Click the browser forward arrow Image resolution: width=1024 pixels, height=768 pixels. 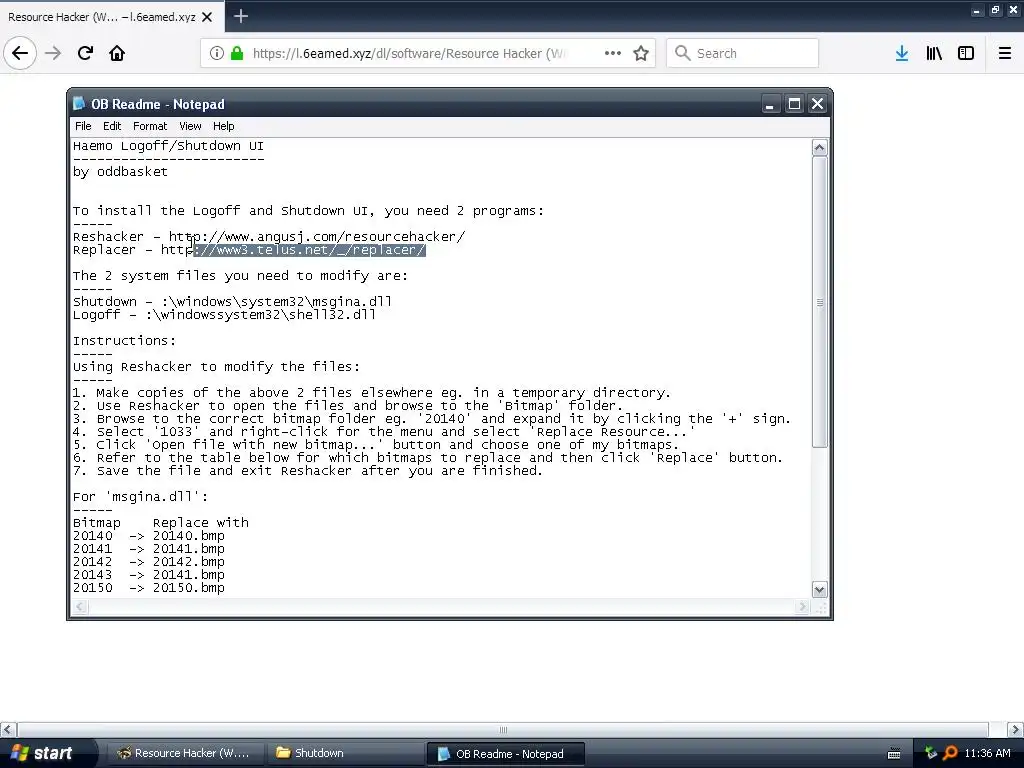pyautogui.click(x=53, y=53)
